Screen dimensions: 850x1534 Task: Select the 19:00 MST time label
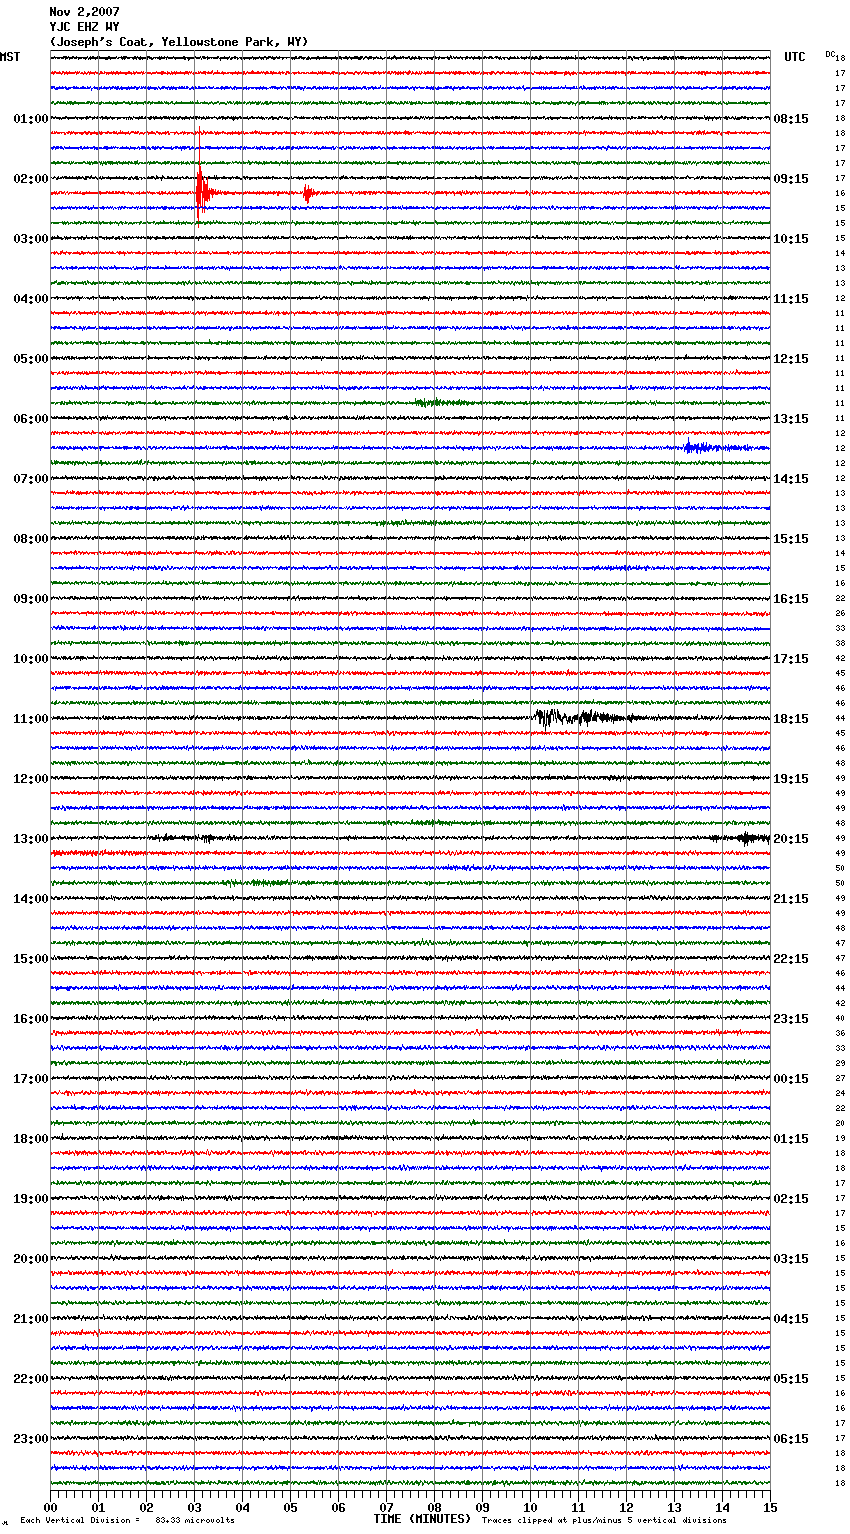(x=30, y=1199)
